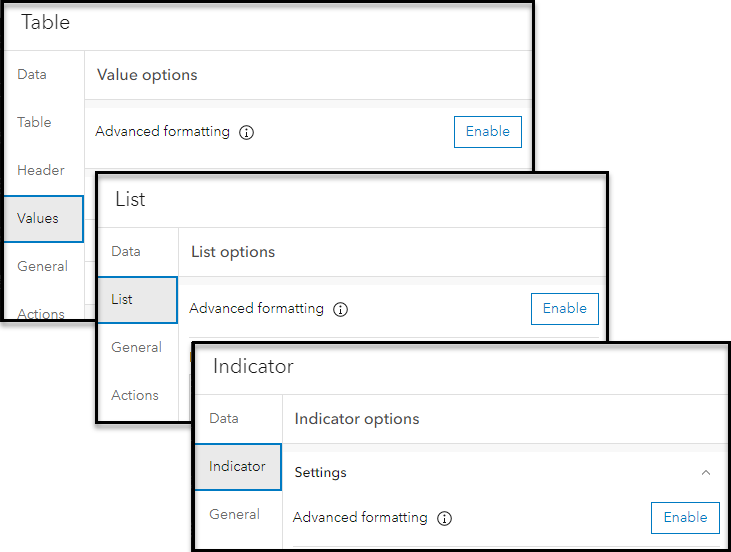Click info icon beside List Advanced formatting

pyautogui.click(x=340, y=309)
